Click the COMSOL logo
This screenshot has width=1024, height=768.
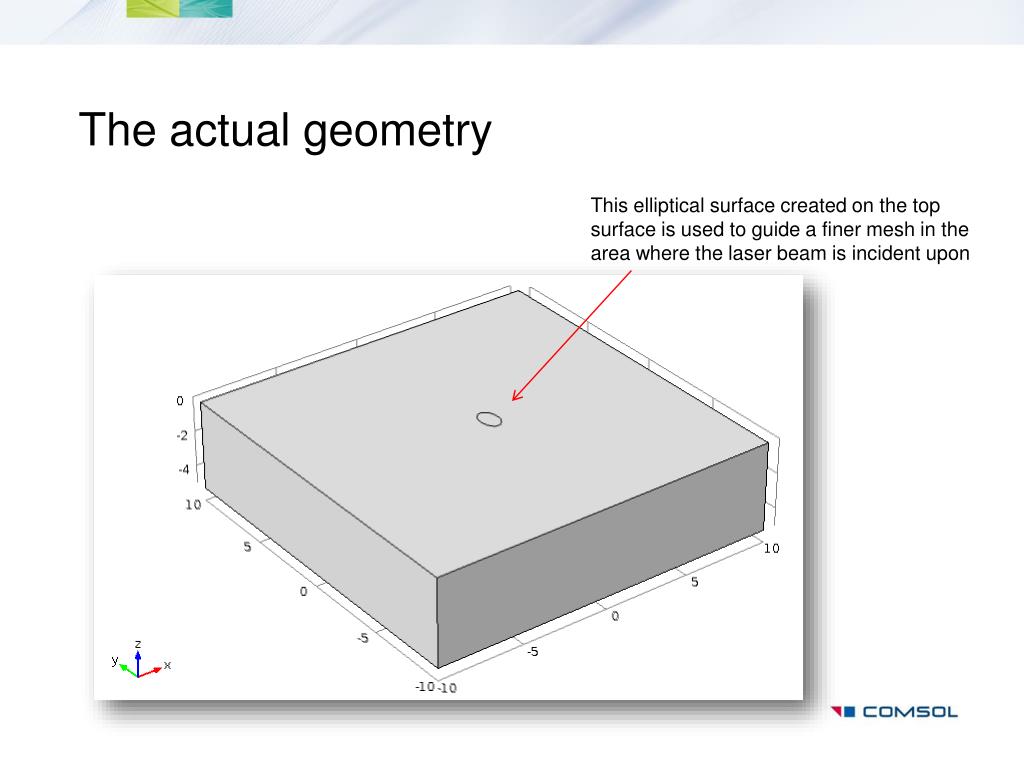[894, 712]
